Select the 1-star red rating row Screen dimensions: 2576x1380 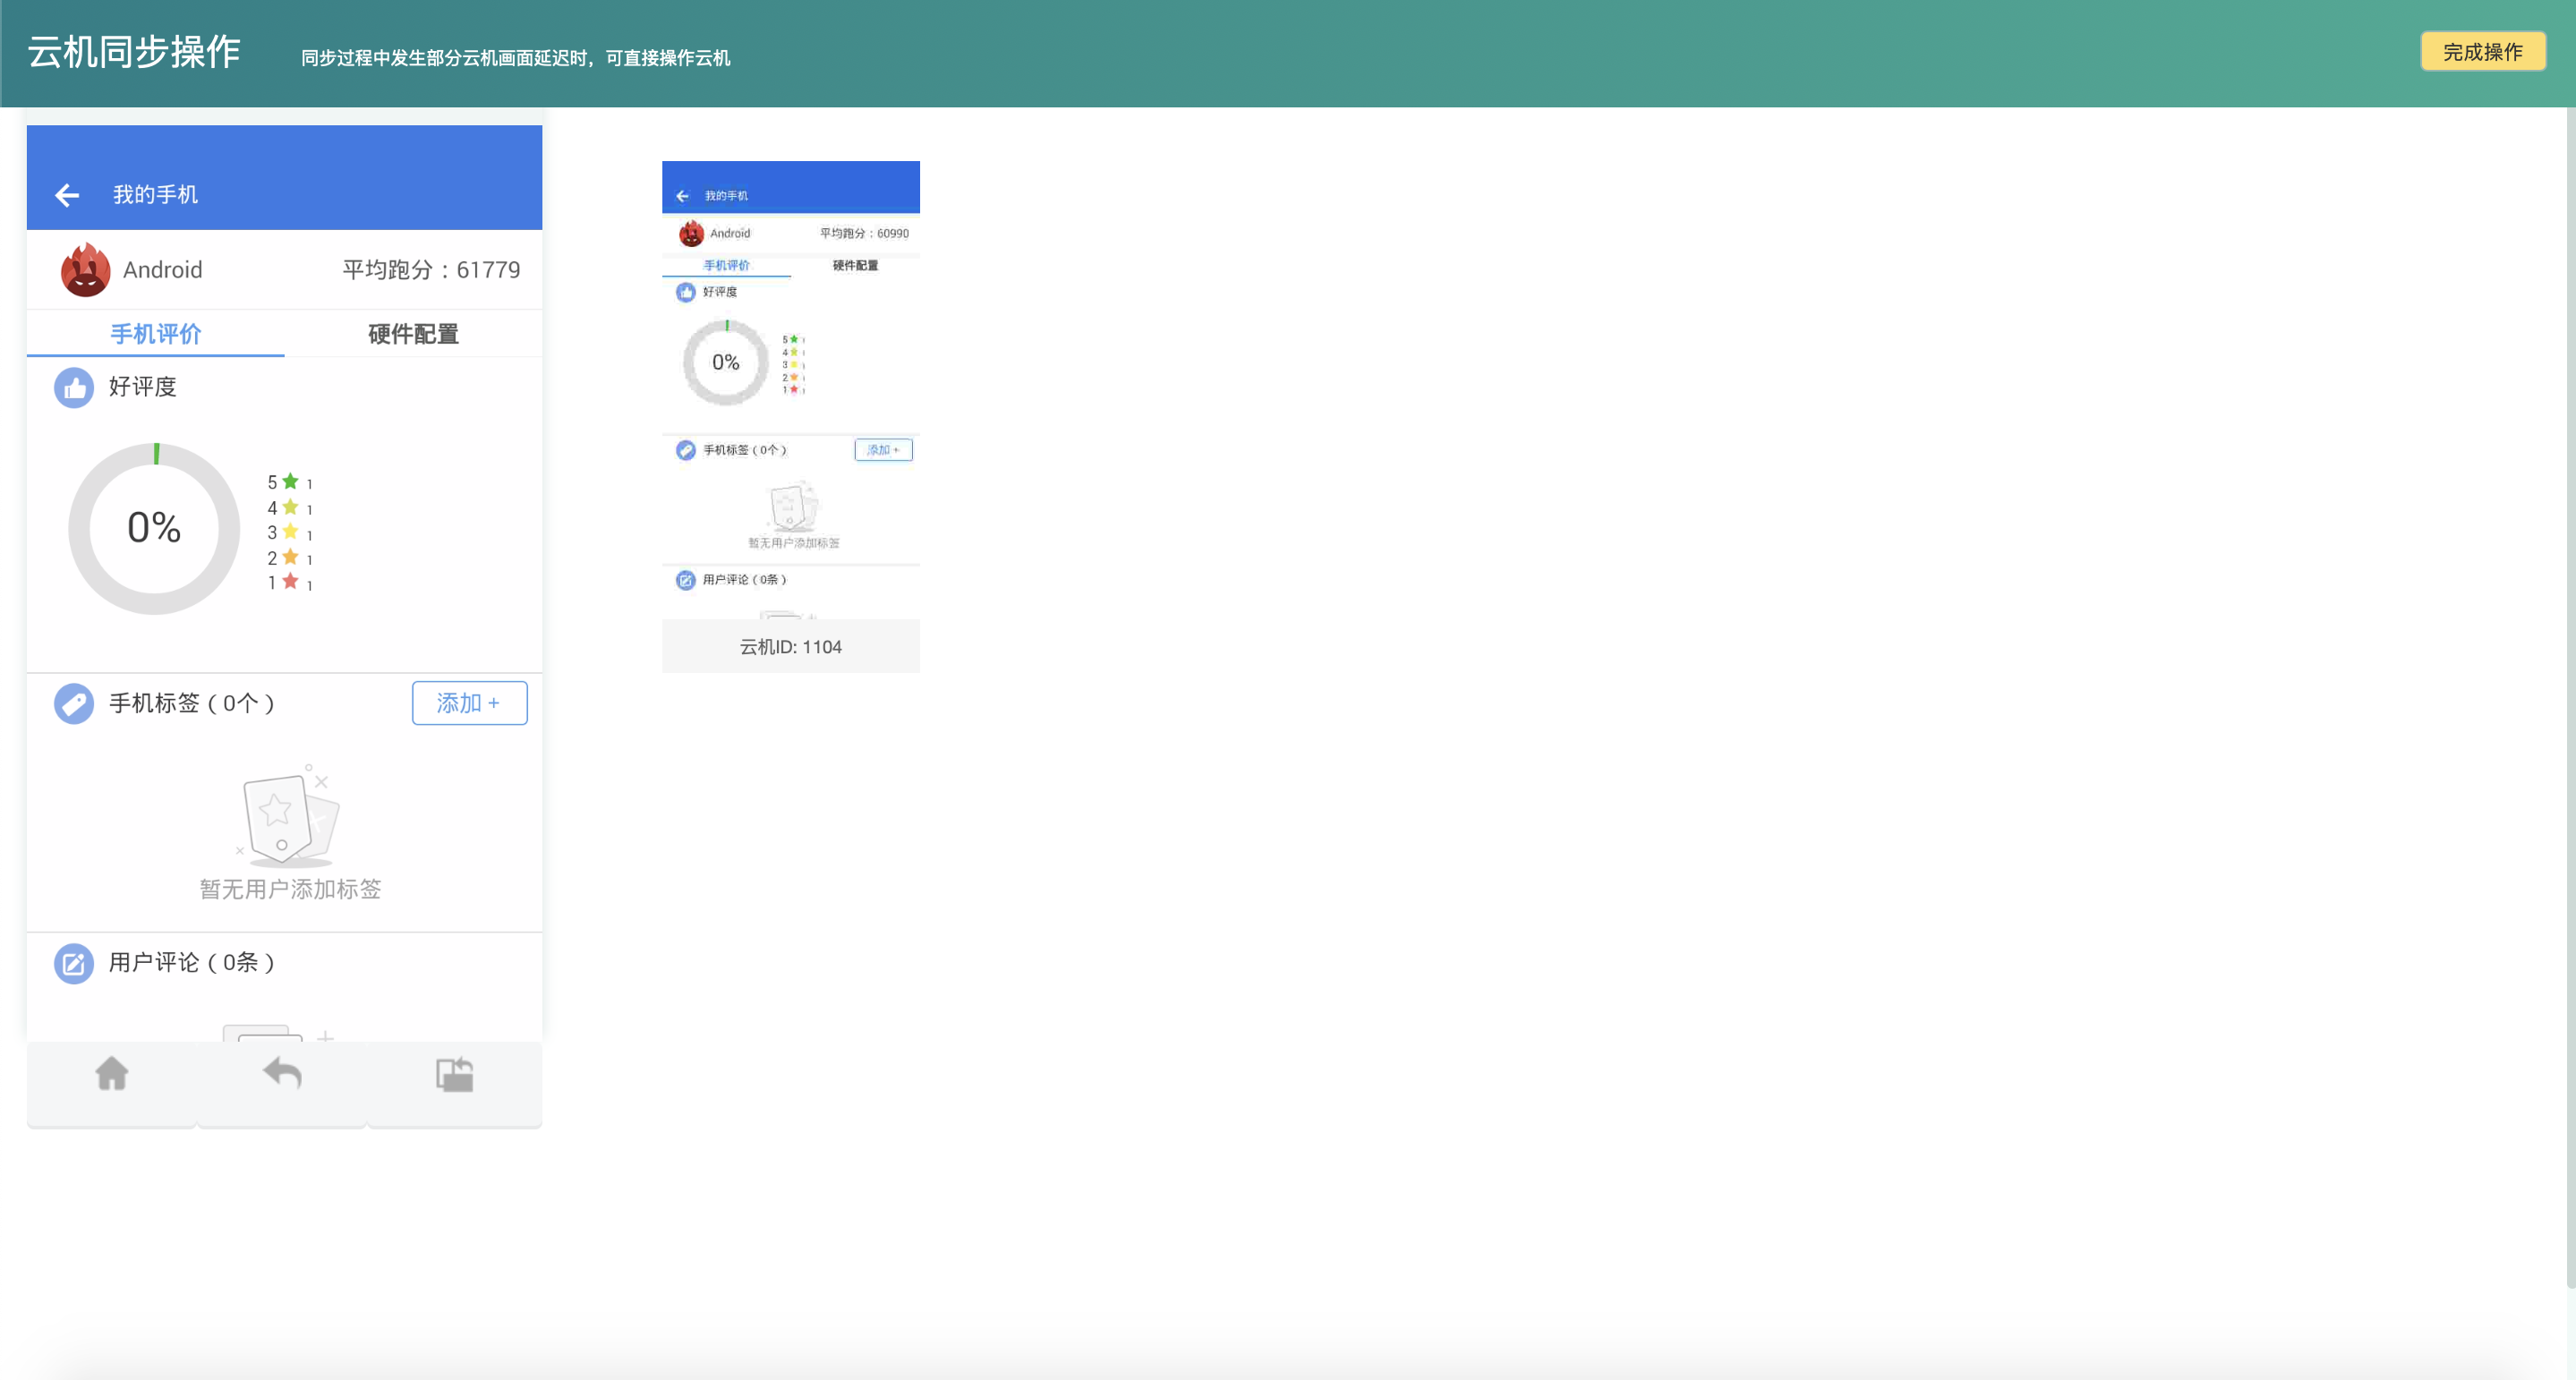tap(289, 583)
